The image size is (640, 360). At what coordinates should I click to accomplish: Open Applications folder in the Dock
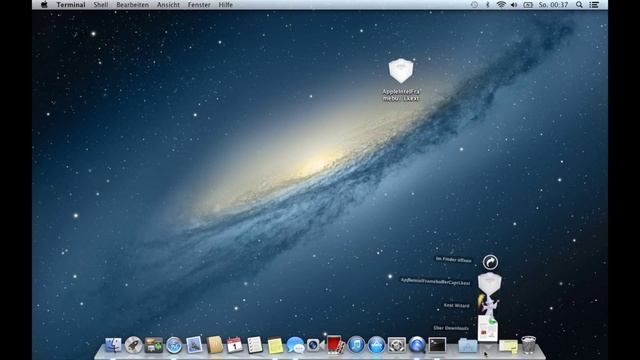tap(468, 346)
